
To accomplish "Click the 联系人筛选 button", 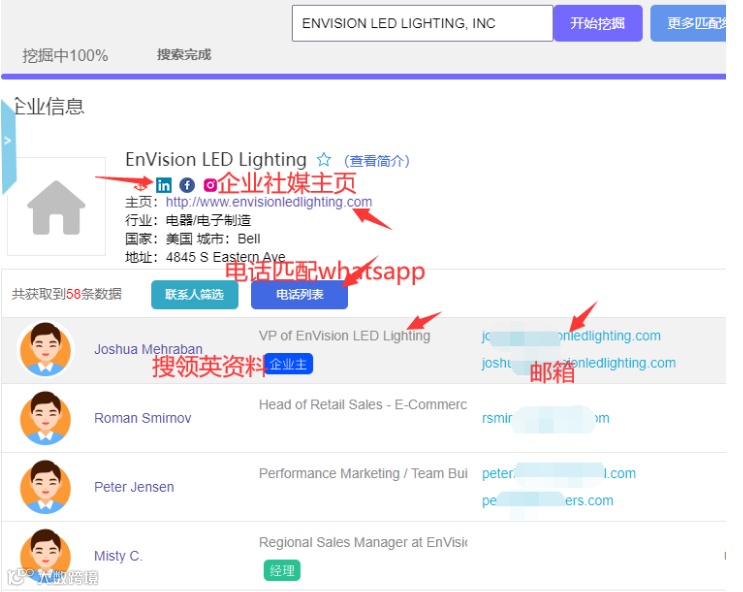I will (194, 294).
